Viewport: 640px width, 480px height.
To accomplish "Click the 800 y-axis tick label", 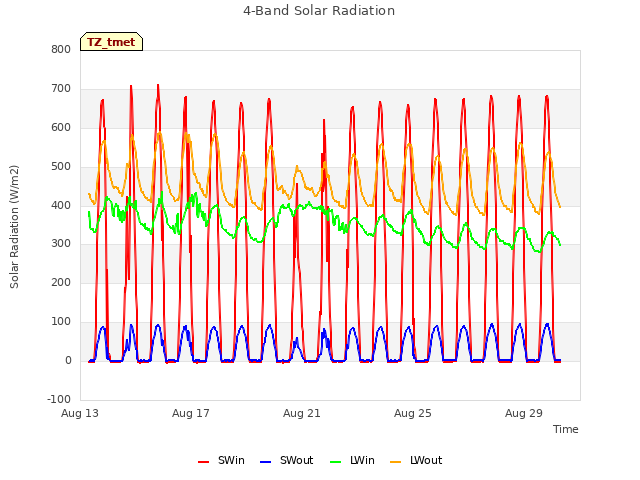I will pos(61,49).
